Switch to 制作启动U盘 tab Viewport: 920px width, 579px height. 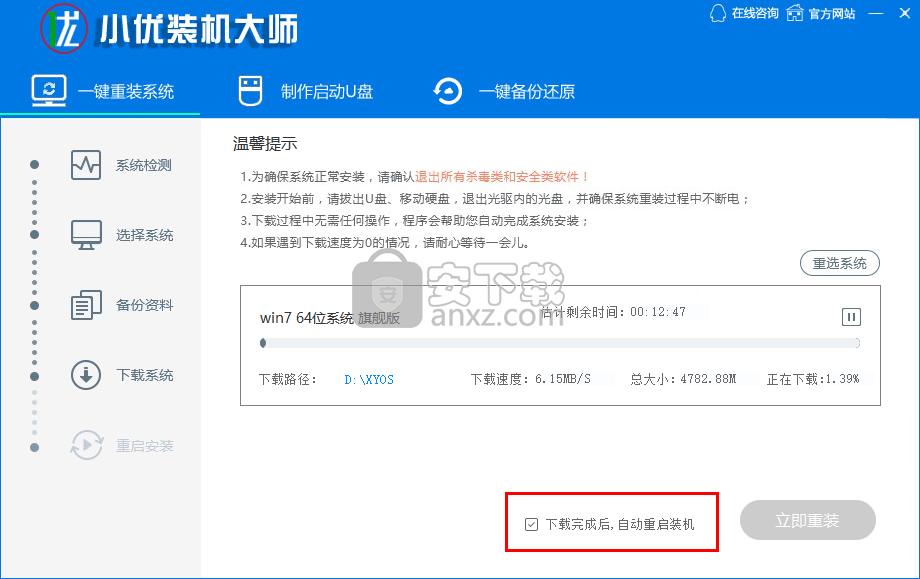point(306,92)
